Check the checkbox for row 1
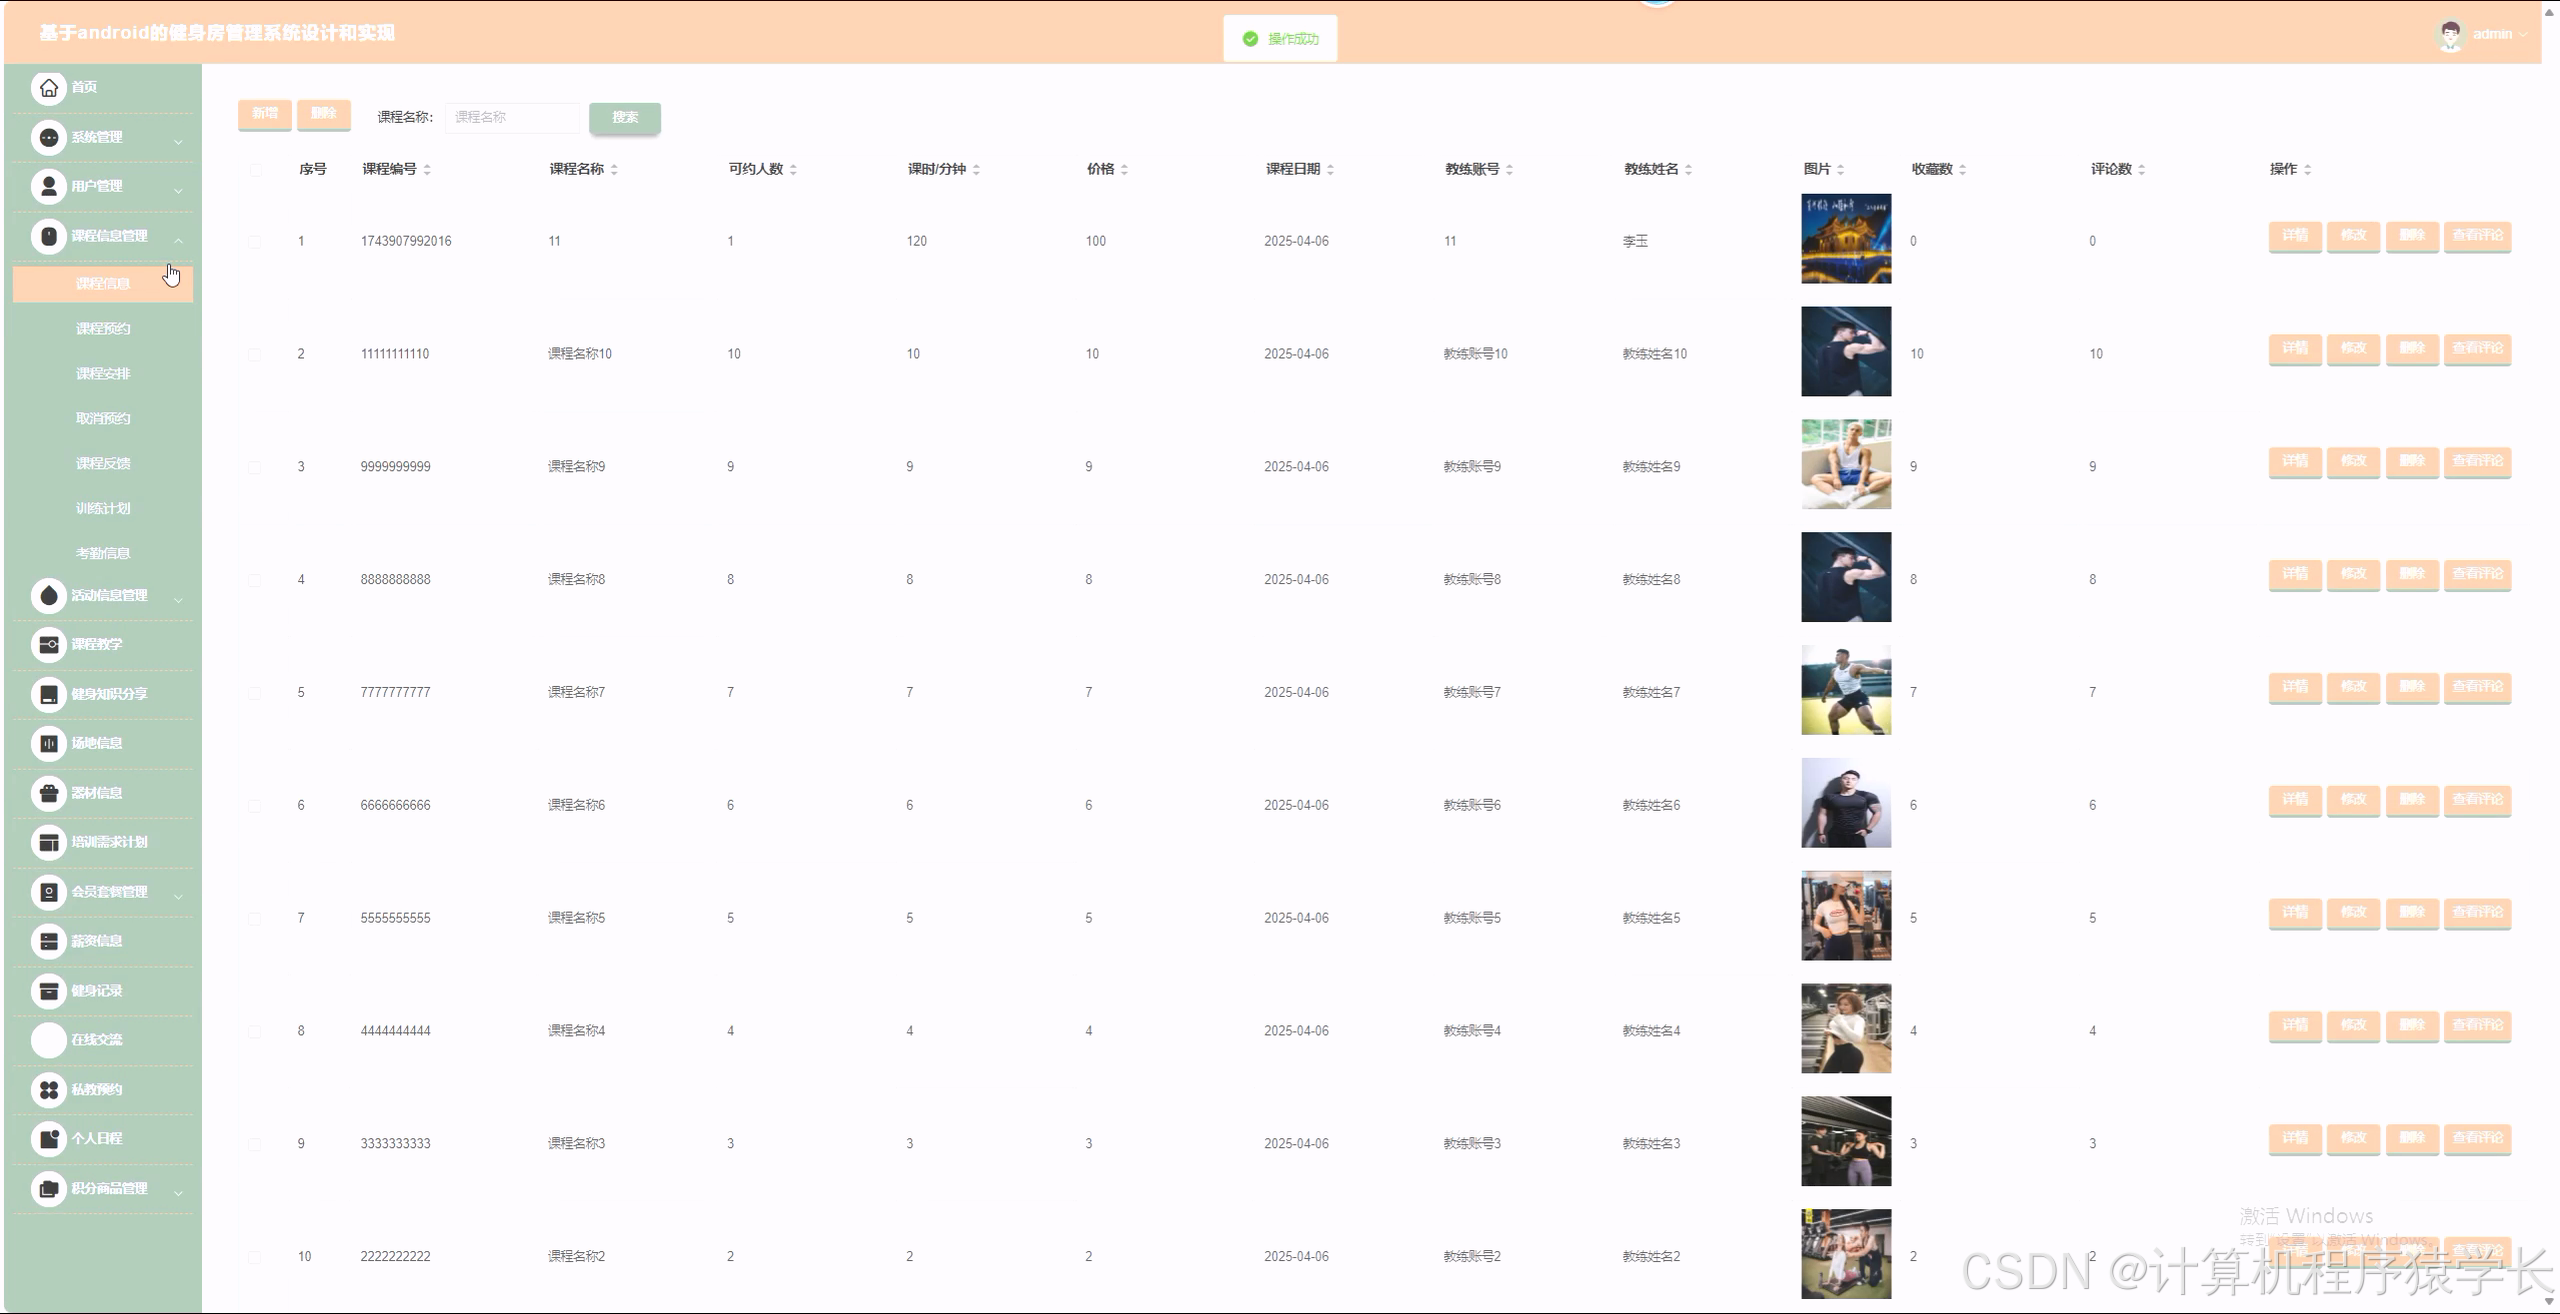Screen dimensions: 2560x1314 255,242
